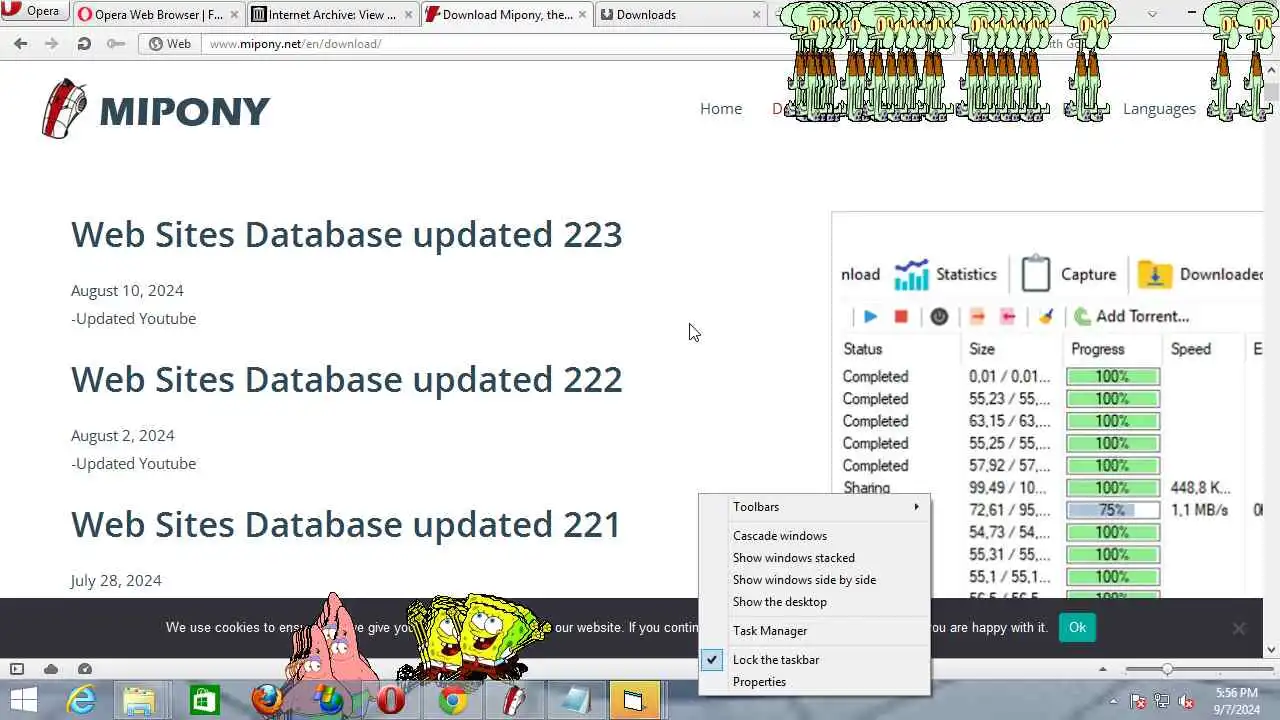The image size is (1280, 720).
Task: Close the Internet Archive tab
Action: (408, 15)
